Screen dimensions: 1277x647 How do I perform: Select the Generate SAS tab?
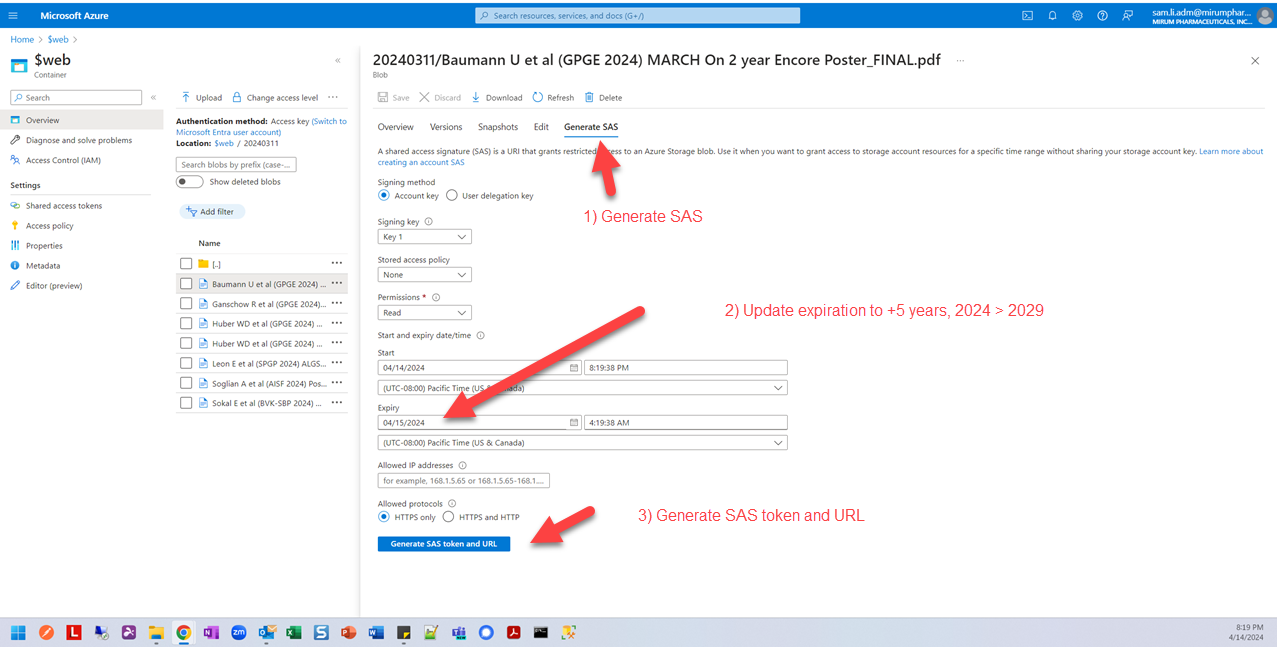coord(591,127)
